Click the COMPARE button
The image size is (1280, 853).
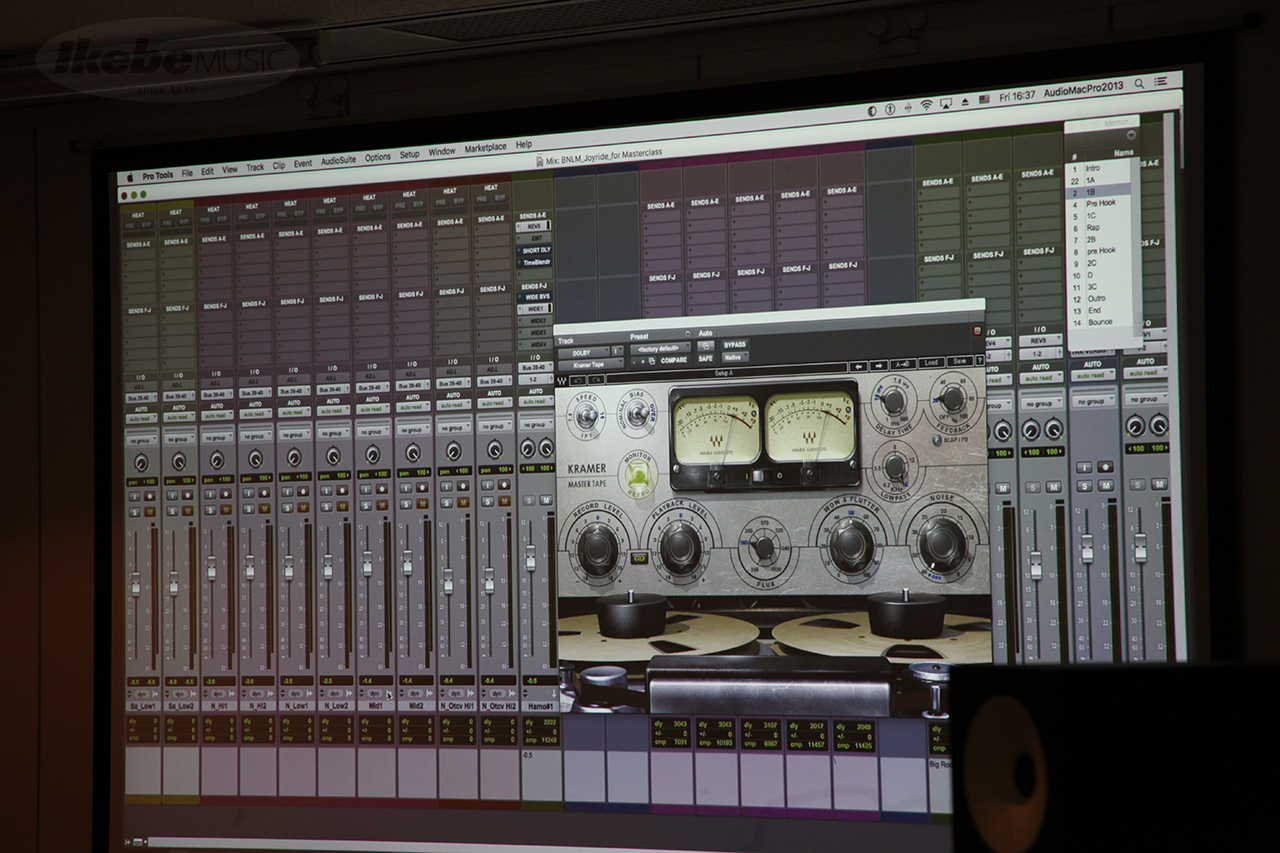673,359
